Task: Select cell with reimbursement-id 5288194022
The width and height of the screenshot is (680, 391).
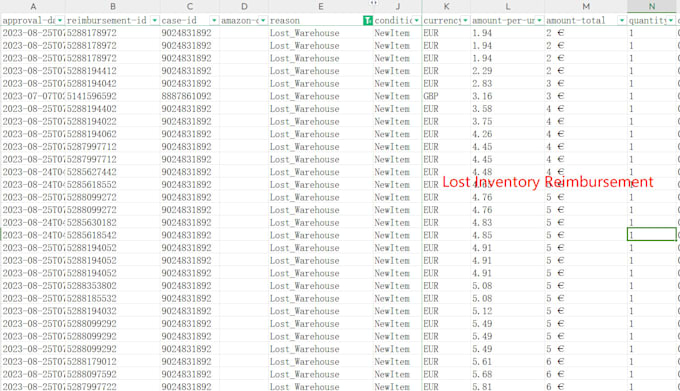Action: (x=113, y=121)
